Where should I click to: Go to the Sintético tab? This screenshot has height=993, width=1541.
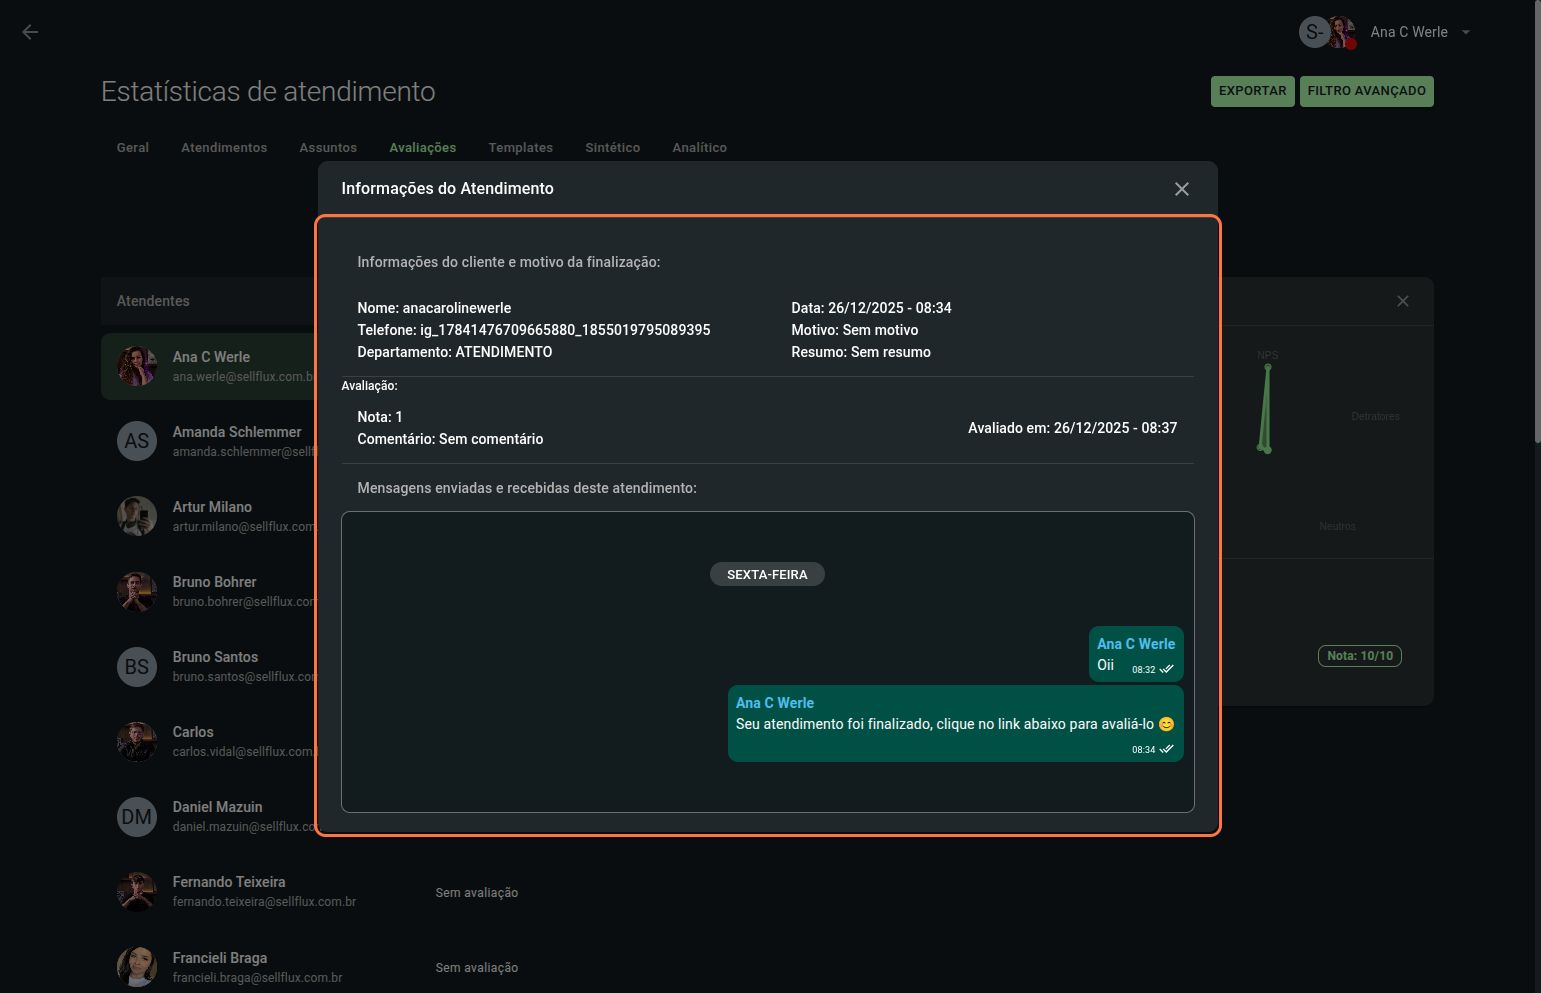612,148
